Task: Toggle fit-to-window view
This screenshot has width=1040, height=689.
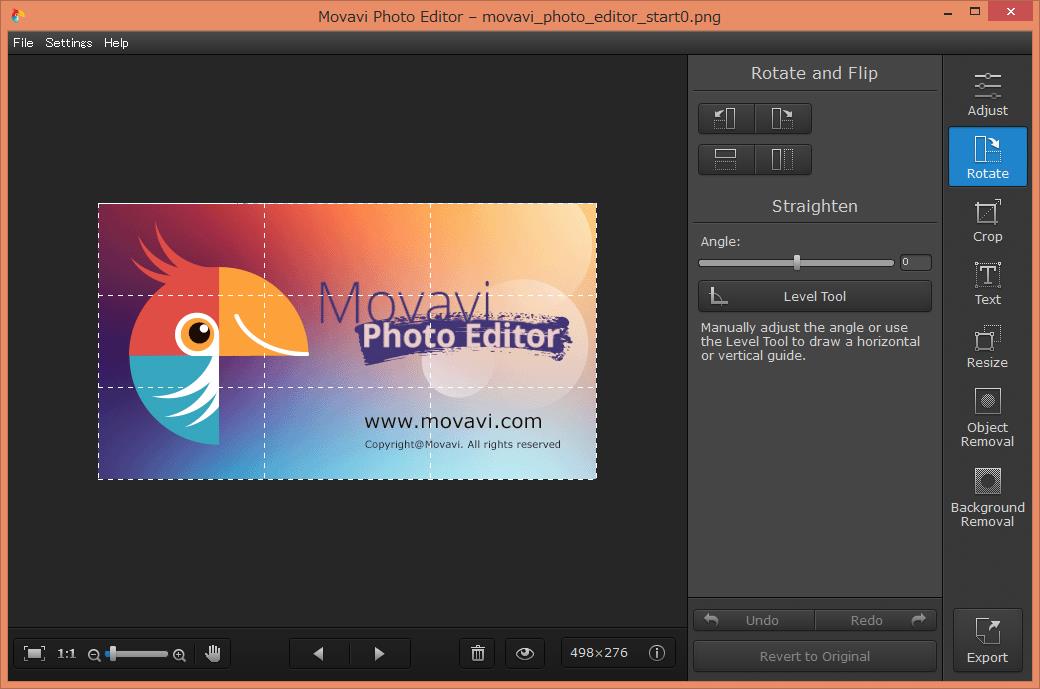Action: point(35,653)
